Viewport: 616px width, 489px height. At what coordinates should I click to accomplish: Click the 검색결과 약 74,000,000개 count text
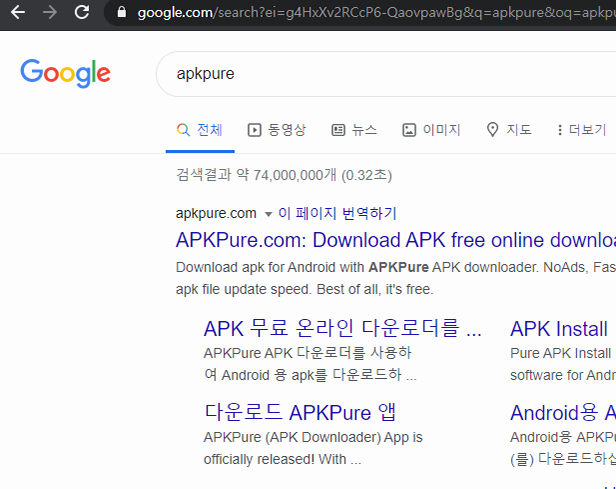coord(284,175)
